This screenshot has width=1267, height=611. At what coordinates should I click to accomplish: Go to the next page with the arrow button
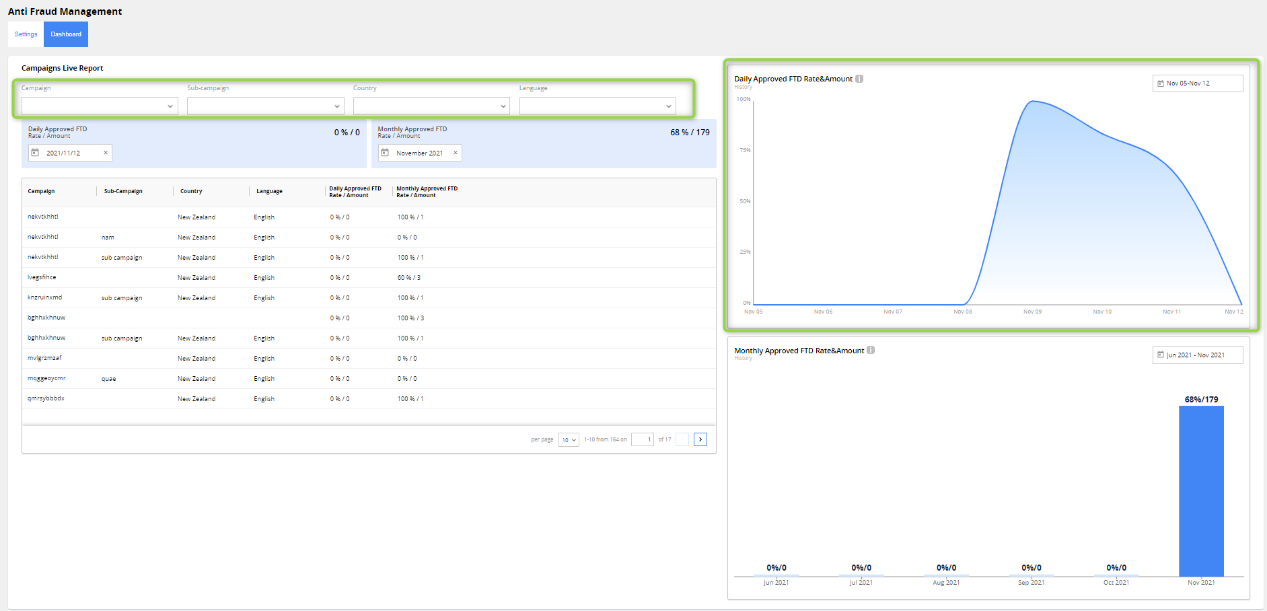point(700,439)
